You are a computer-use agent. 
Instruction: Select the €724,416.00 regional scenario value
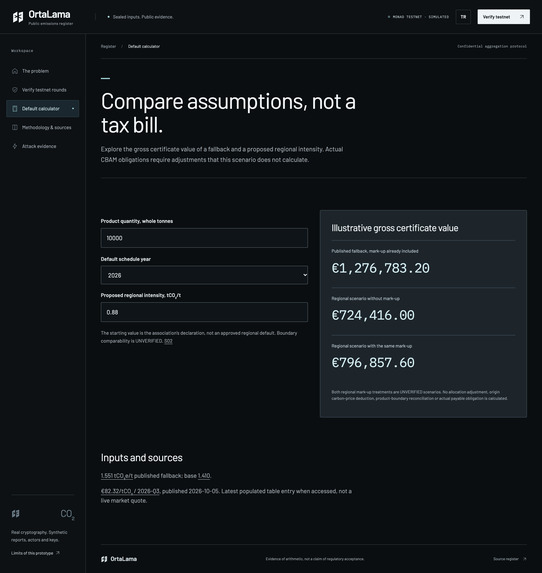[373, 315]
